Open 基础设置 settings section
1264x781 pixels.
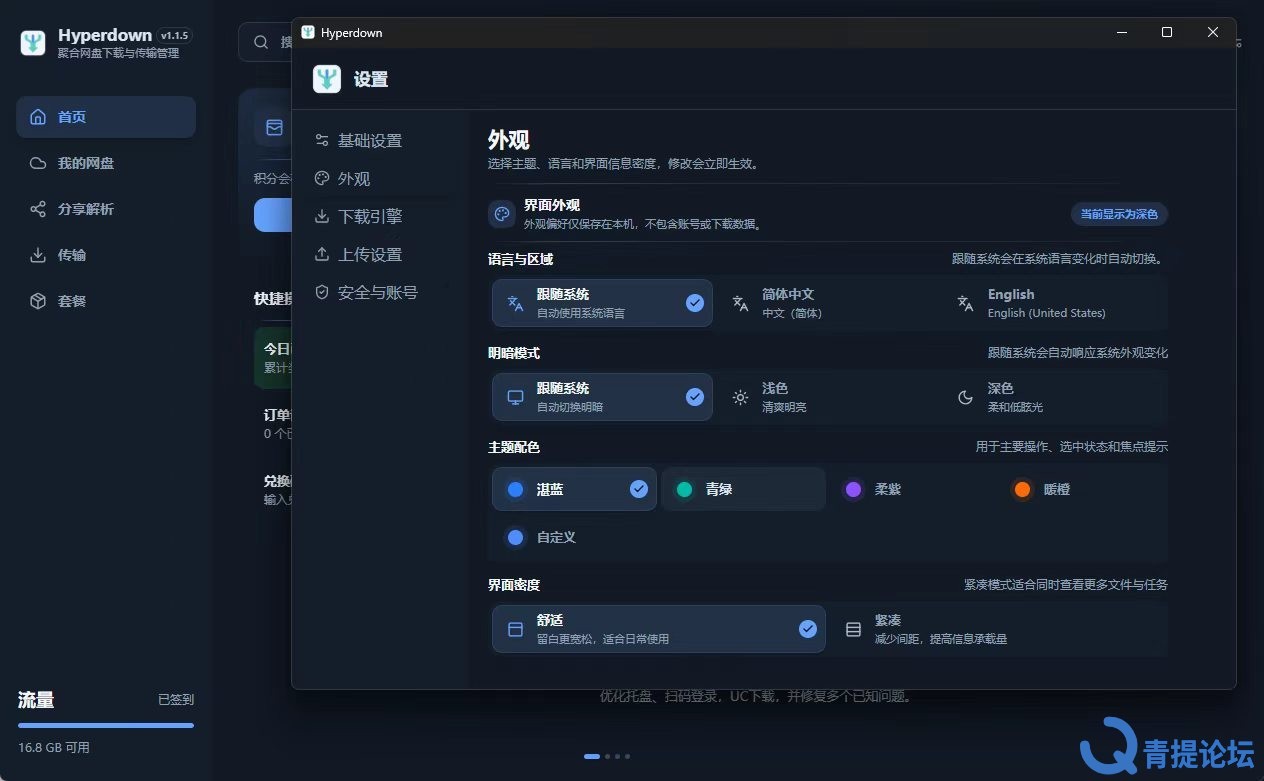pyautogui.click(x=380, y=140)
